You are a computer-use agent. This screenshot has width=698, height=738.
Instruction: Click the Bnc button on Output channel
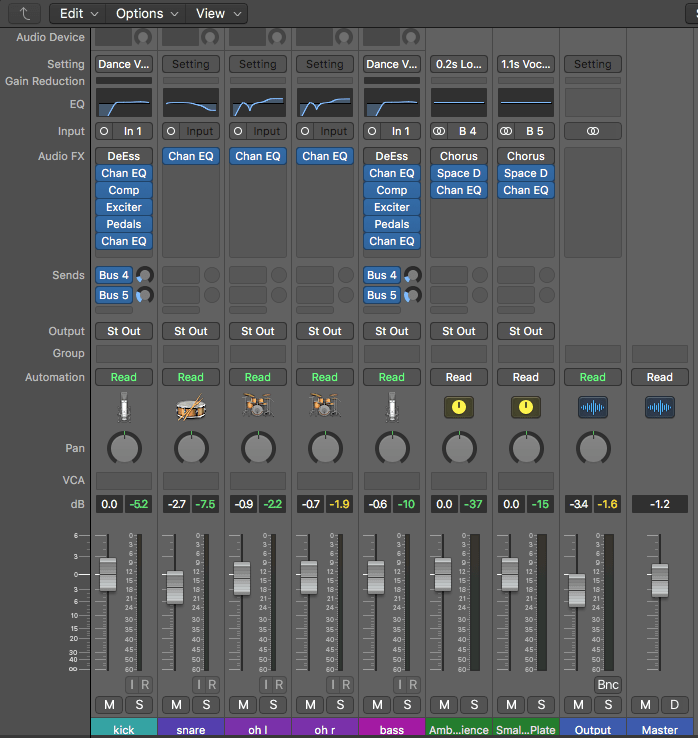tap(607, 684)
